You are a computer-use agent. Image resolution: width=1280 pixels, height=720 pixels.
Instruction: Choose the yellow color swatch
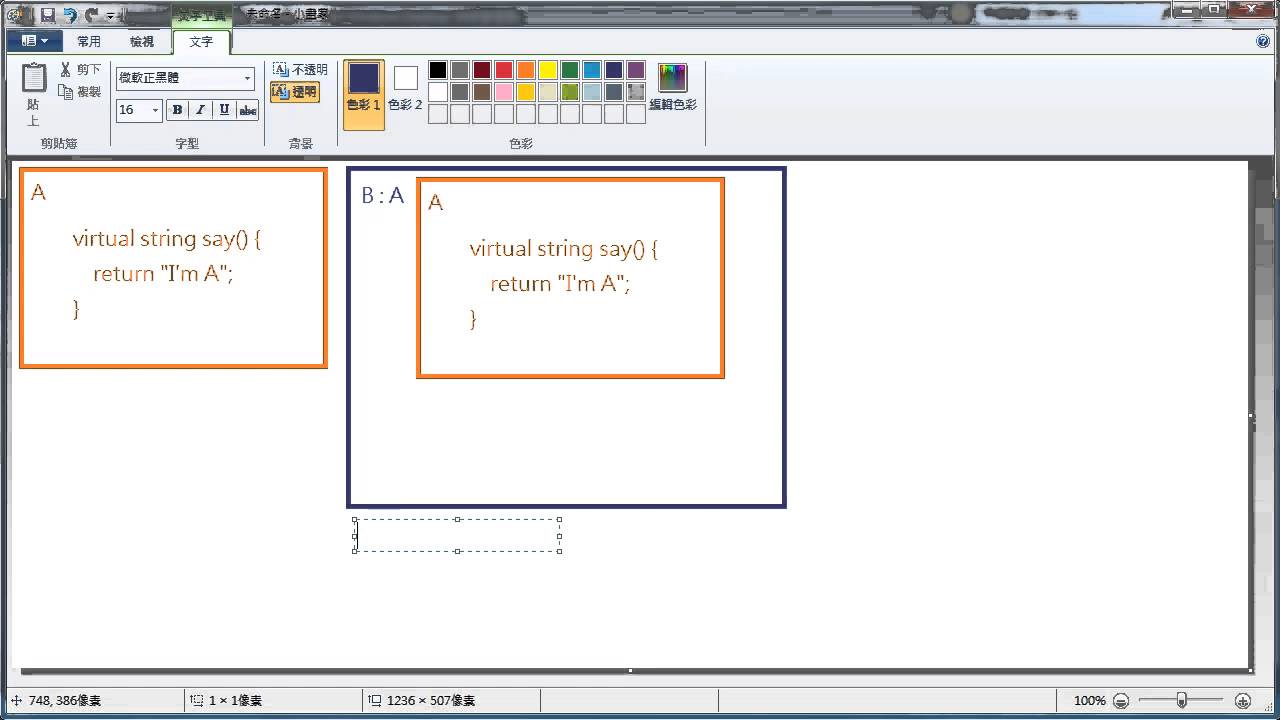(548, 70)
